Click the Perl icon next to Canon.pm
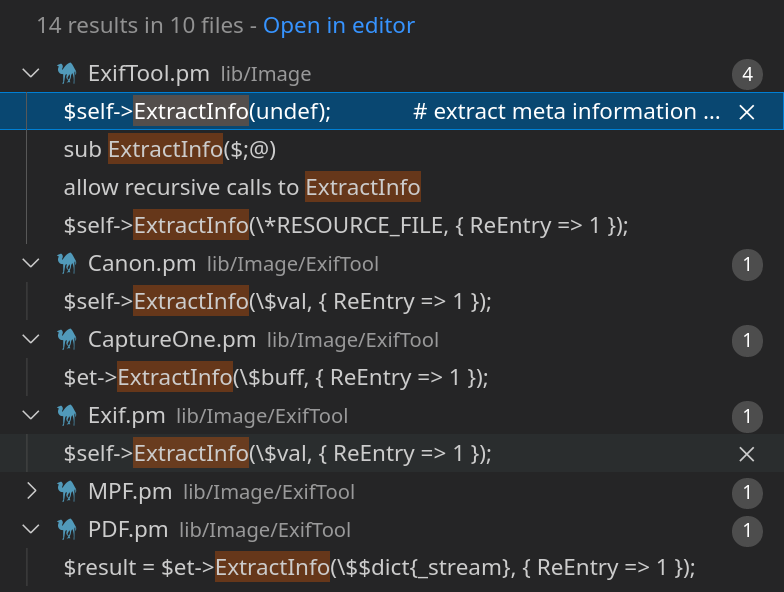 tap(67, 264)
